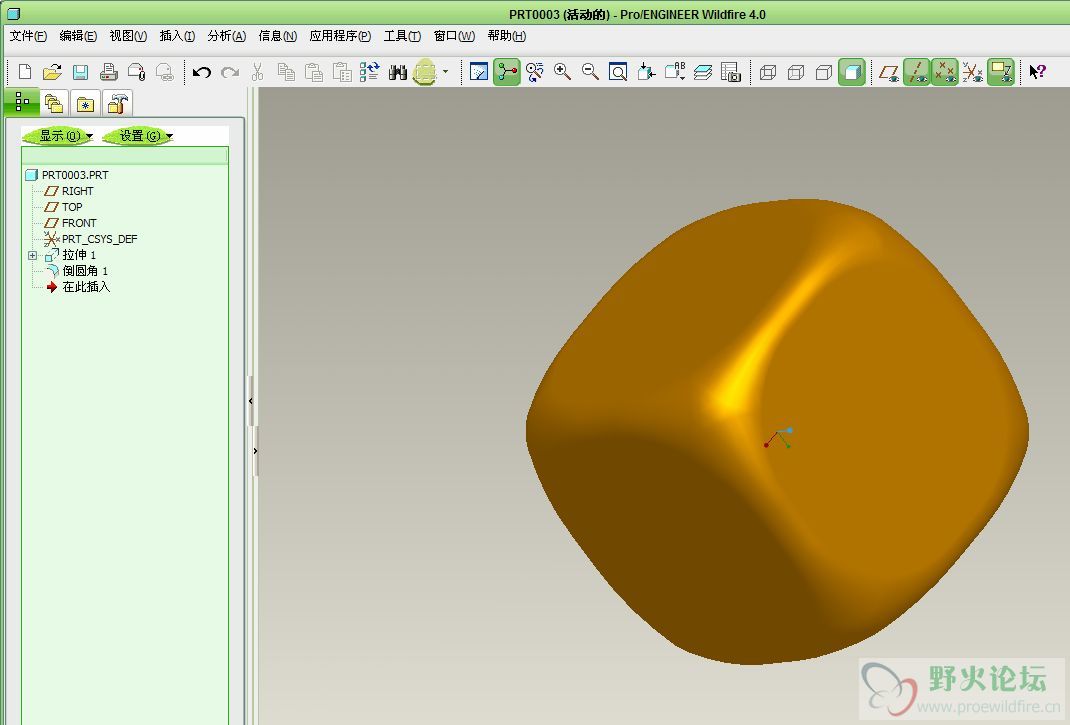The image size is (1070, 725).
Task: Print the current model
Action: (109, 72)
